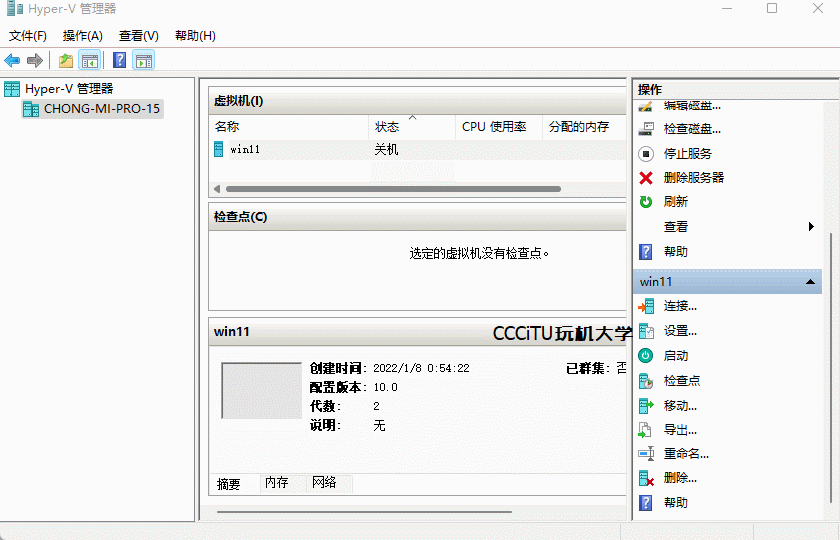This screenshot has height=540, width=840.
Task: Open VM Settings (设置) in actions pane
Action: [680, 331]
